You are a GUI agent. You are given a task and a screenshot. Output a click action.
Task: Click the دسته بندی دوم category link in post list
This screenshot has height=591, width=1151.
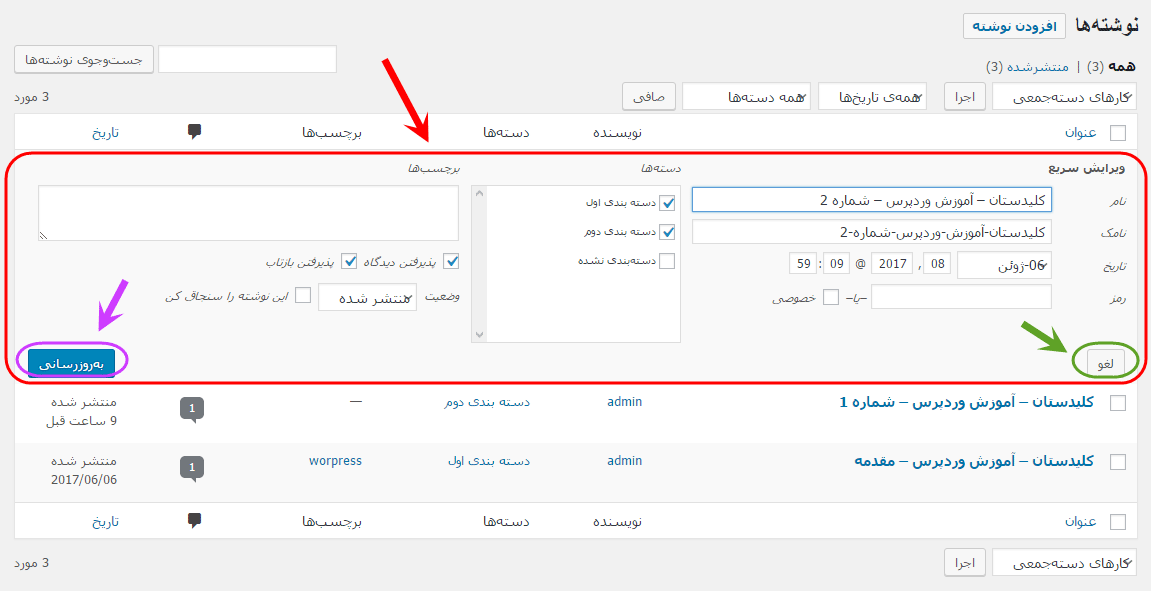tap(487, 402)
